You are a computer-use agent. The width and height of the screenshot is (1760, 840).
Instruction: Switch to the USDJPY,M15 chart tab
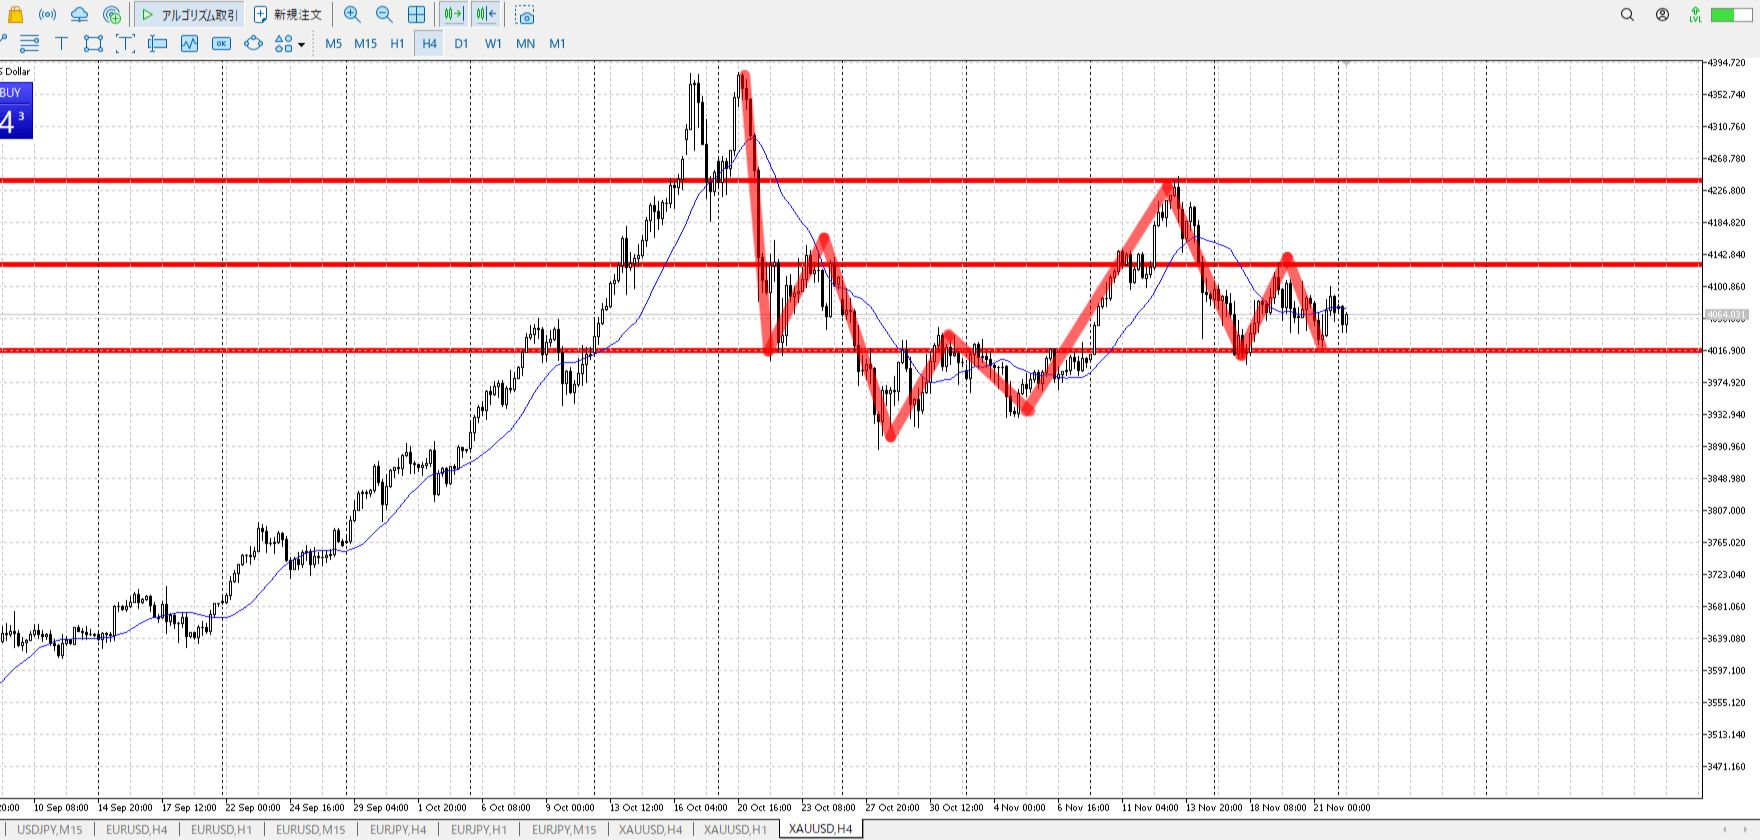coord(49,829)
